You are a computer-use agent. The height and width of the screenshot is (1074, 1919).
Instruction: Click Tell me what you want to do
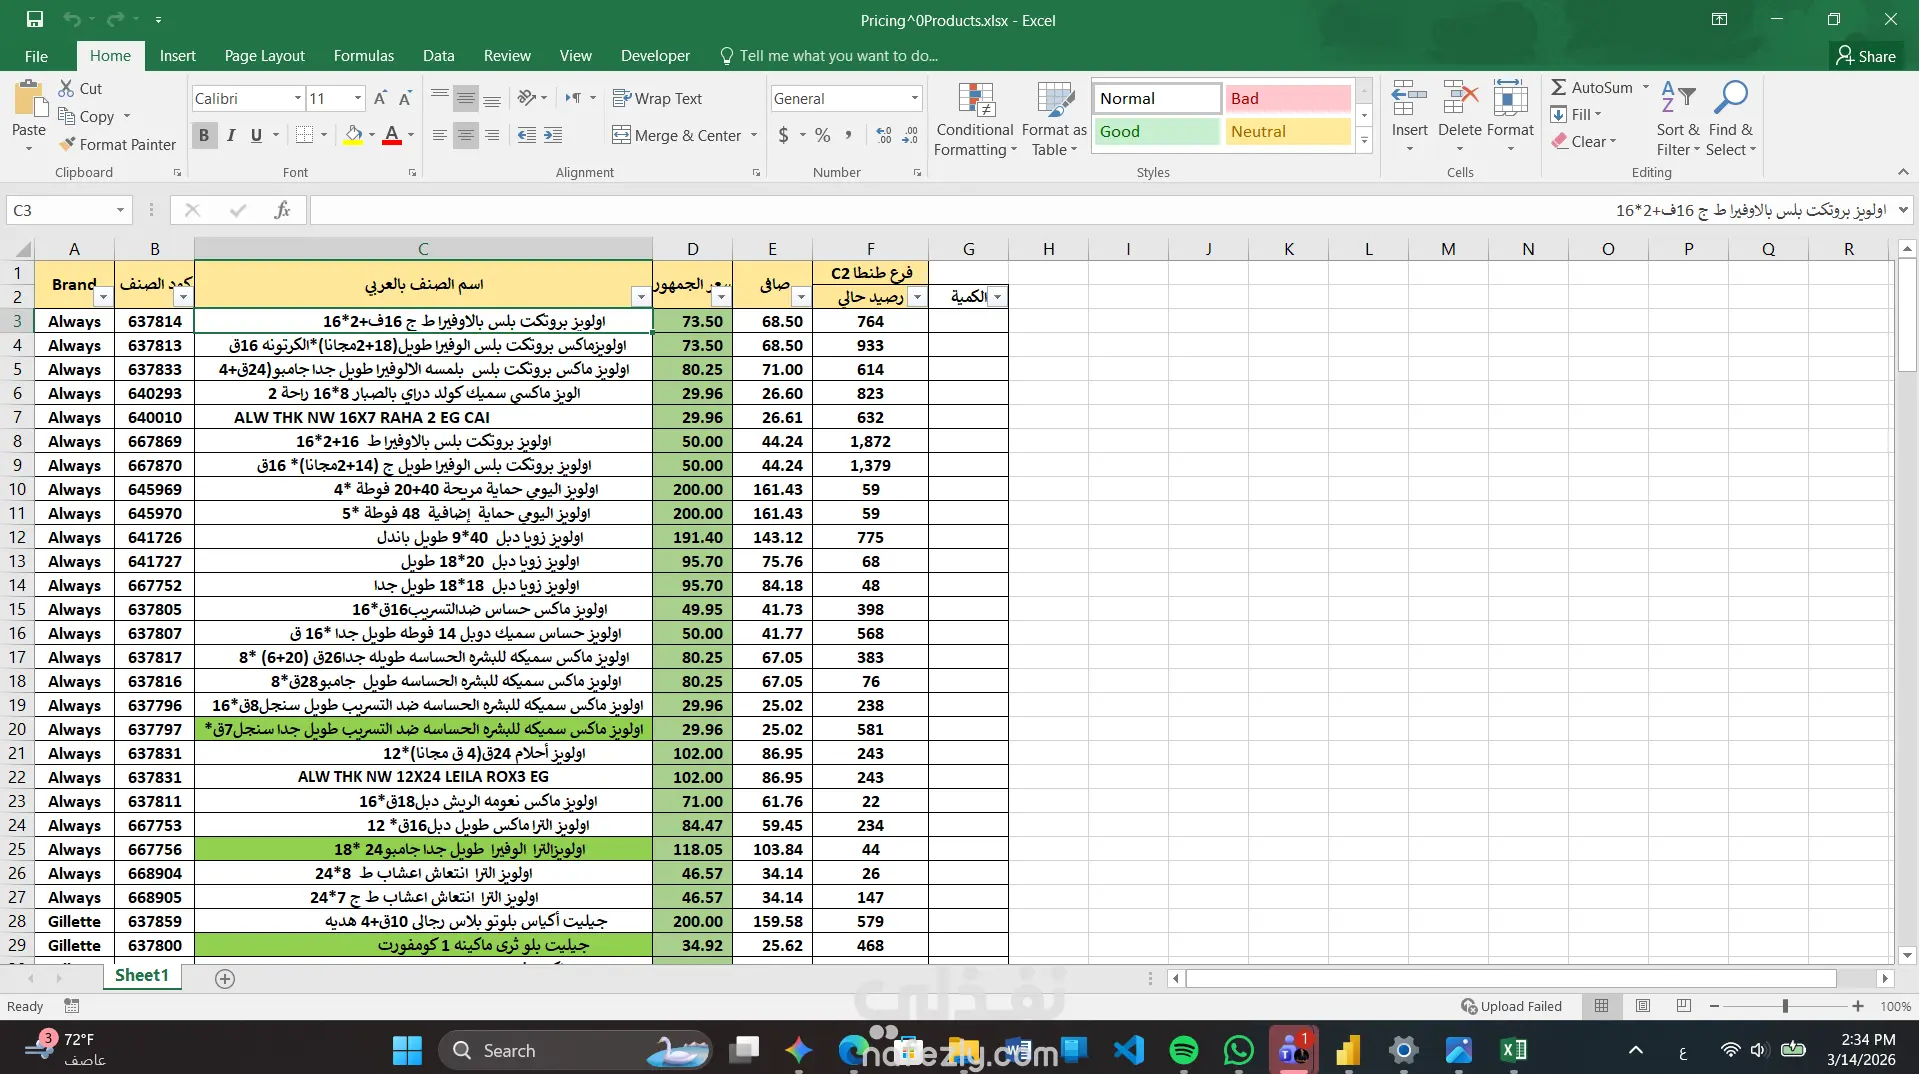[838, 56]
